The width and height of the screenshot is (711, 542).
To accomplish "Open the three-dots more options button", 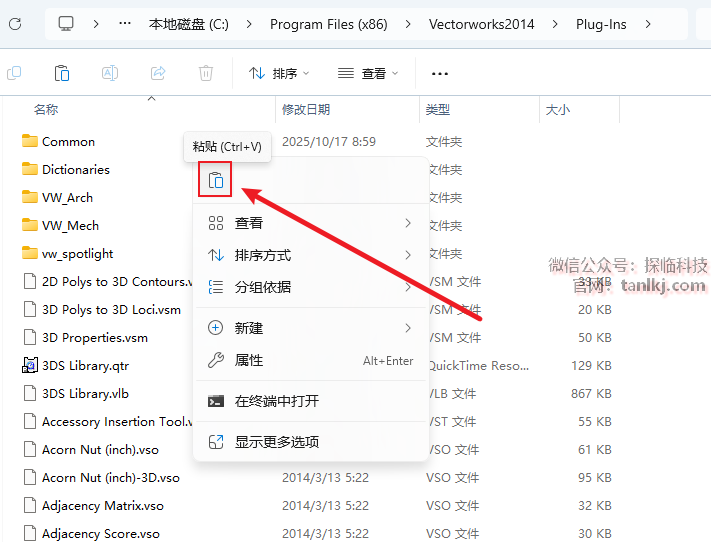I will 439,73.
